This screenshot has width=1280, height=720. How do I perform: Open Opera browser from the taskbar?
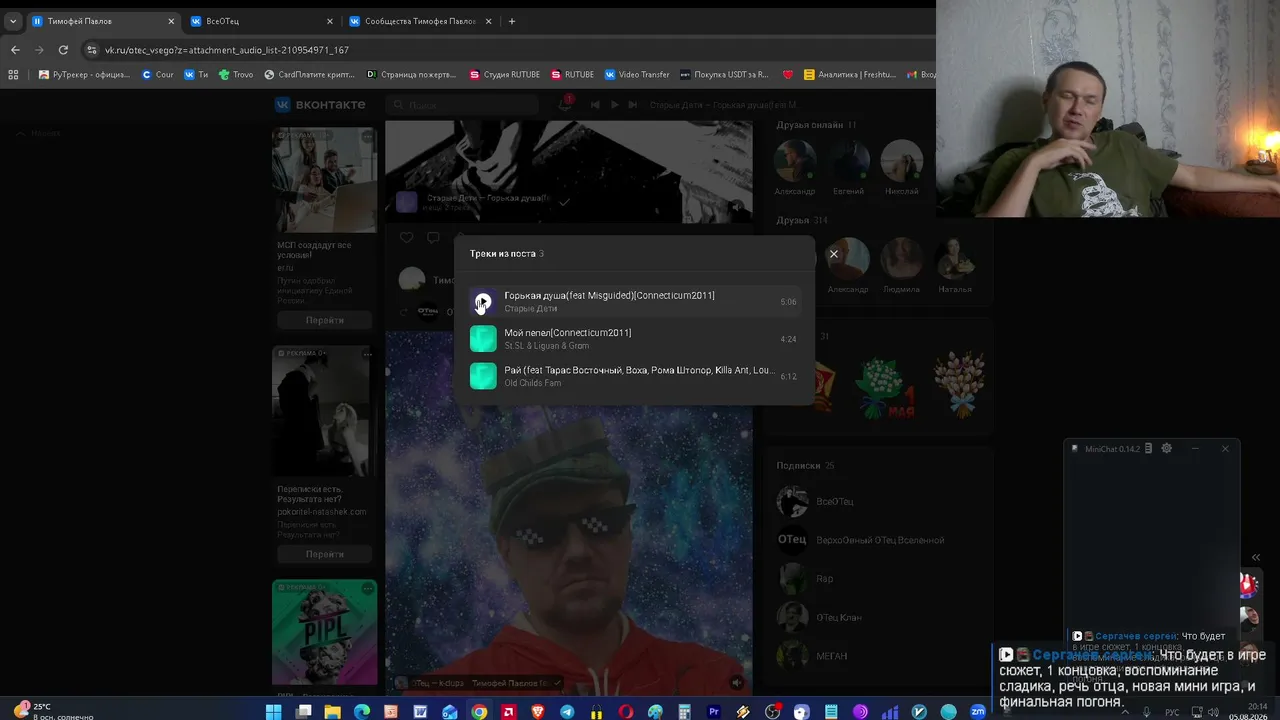(x=626, y=712)
